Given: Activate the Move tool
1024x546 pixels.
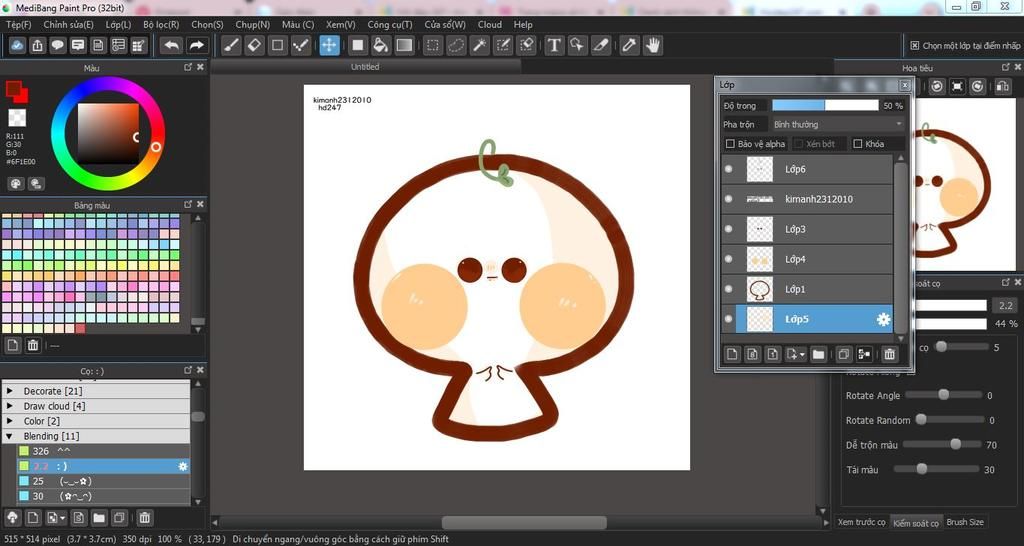Looking at the screenshot, I should (x=329, y=45).
